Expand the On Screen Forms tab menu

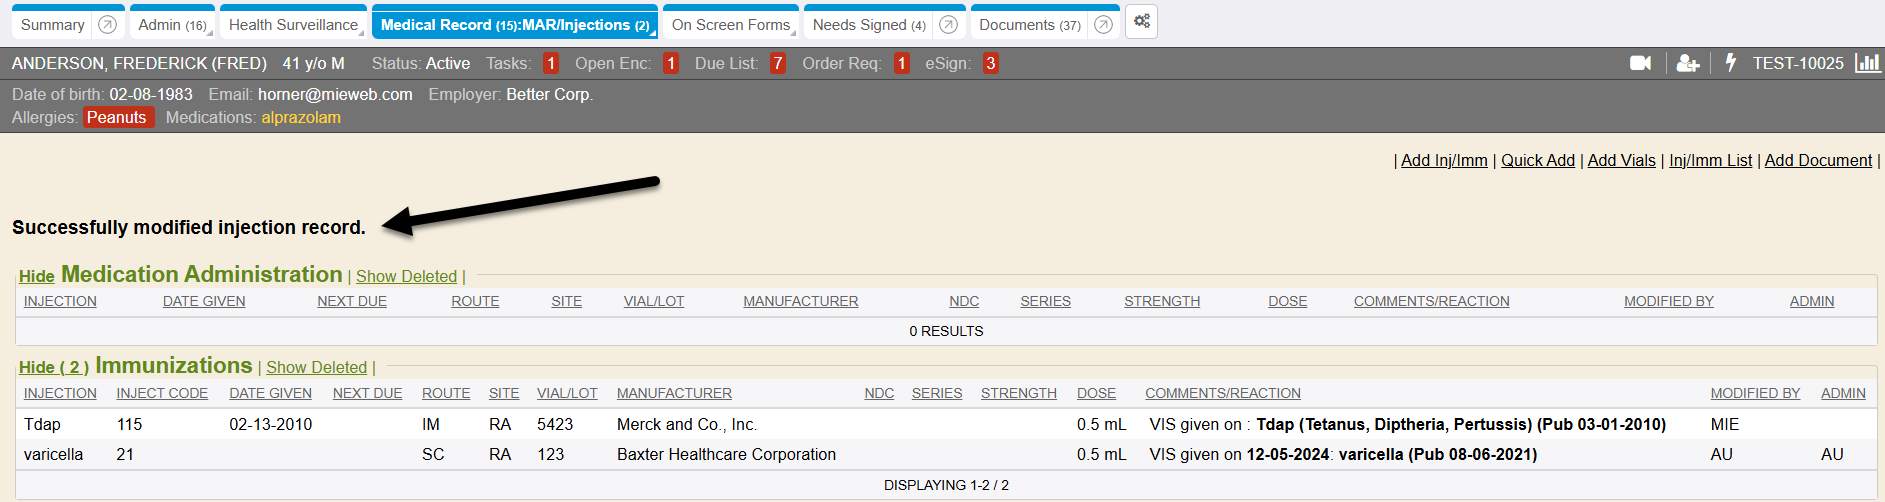pyautogui.click(x=794, y=33)
